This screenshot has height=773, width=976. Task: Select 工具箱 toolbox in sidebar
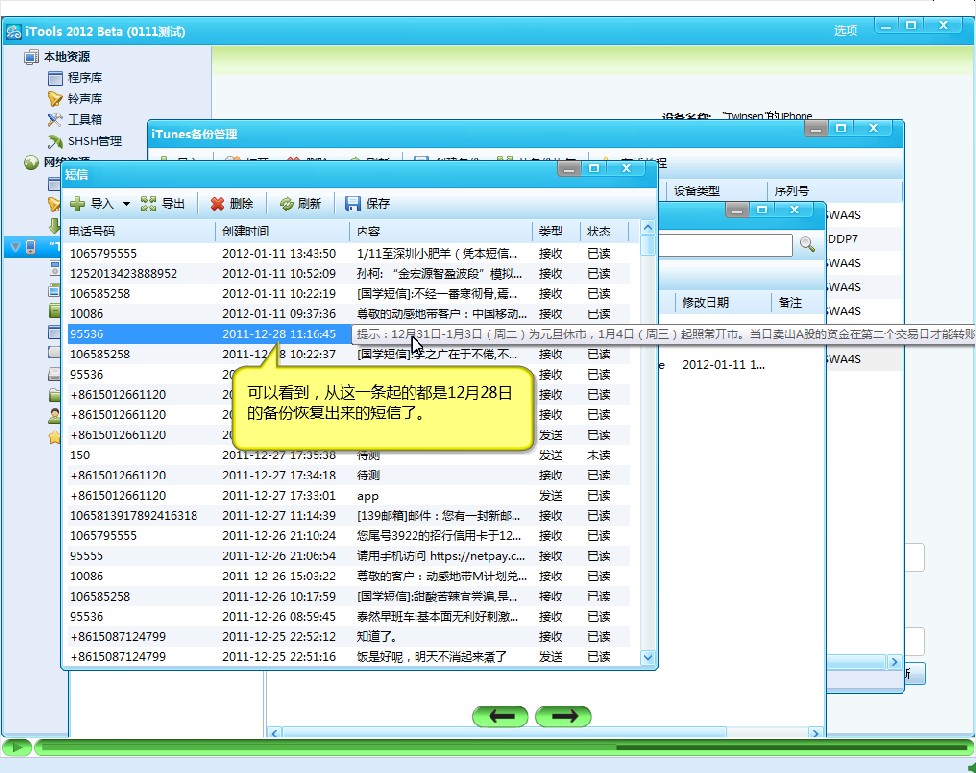pyautogui.click(x=84, y=120)
